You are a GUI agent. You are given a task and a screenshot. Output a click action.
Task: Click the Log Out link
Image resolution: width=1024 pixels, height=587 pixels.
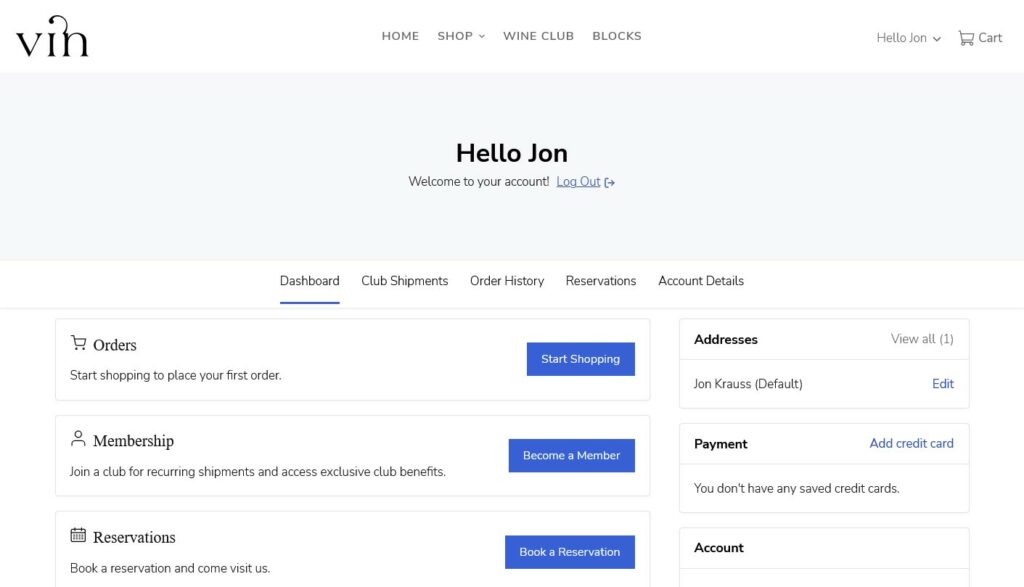[x=577, y=182]
